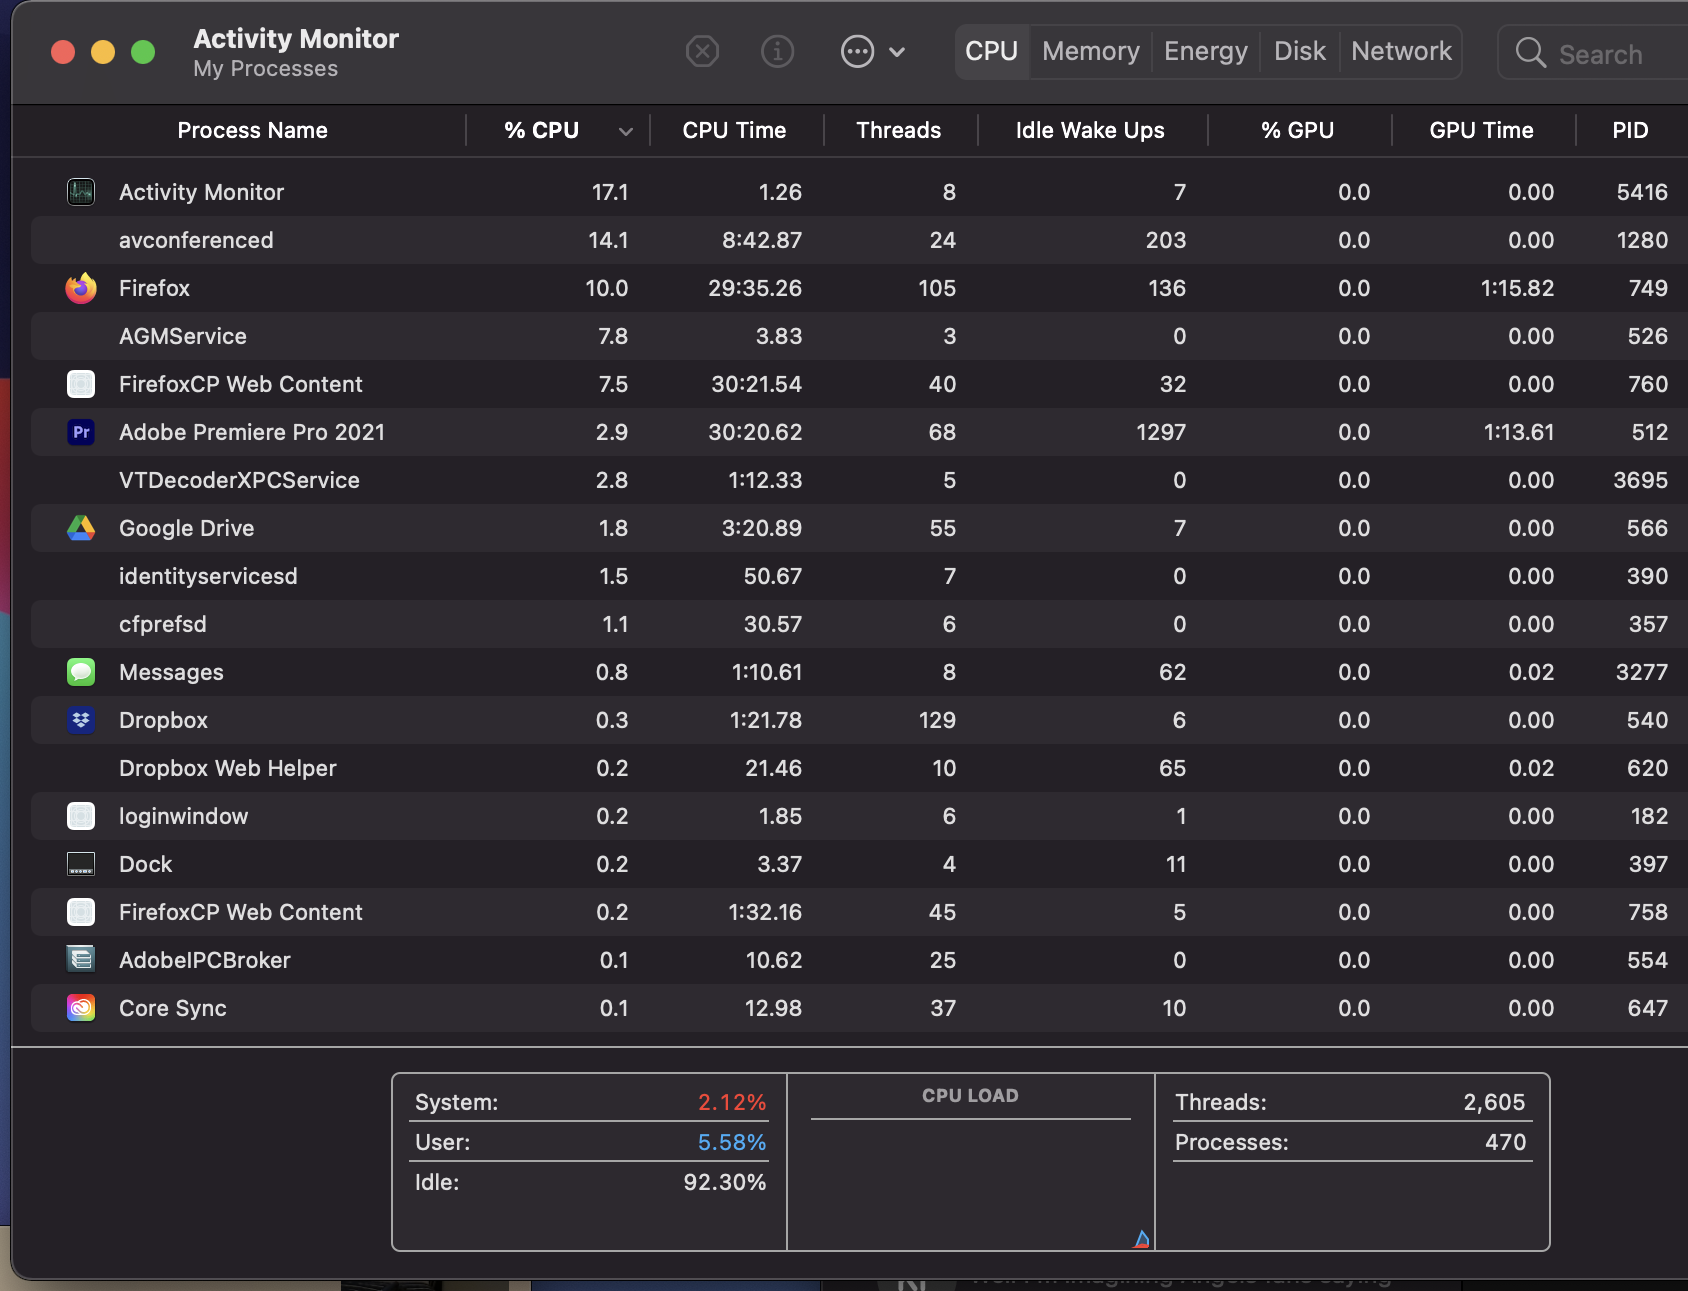1688x1291 pixels.
Task: Select the identityservicesd process row
Action: pyautogui.click(x=859, y=576)
